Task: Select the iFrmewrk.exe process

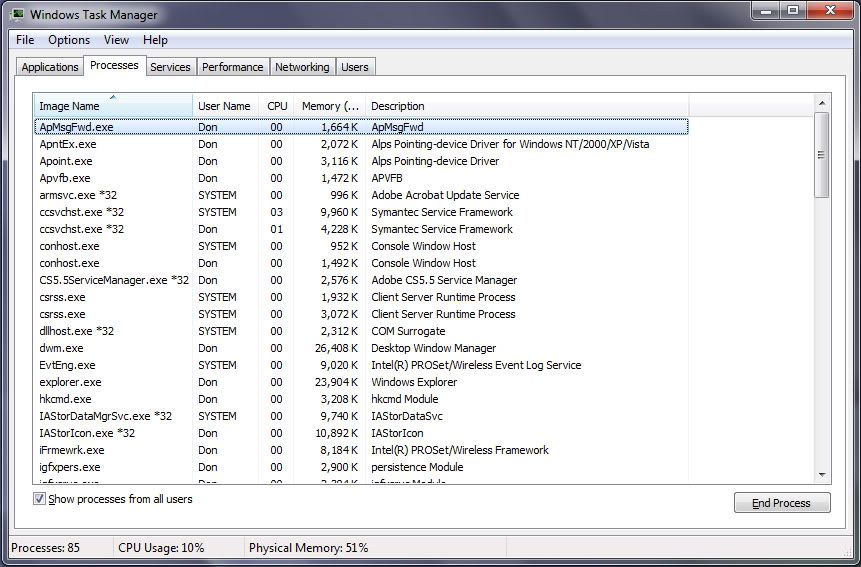Action: [x=361, y=450]
